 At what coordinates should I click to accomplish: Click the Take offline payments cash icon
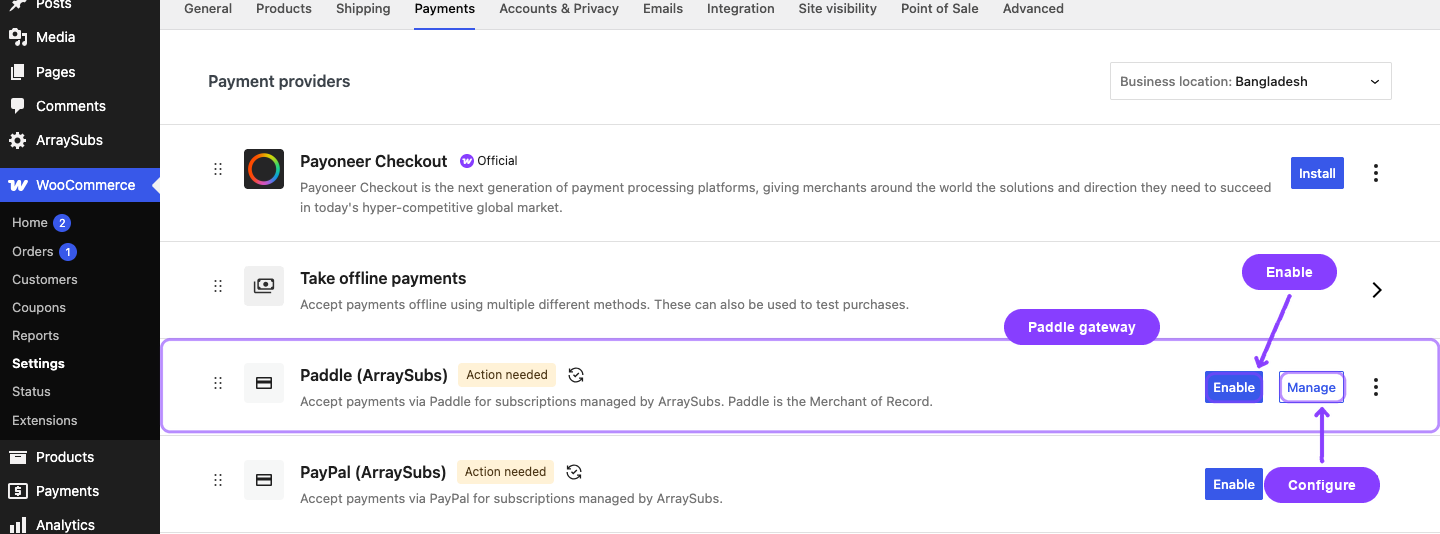pos(264,286)
